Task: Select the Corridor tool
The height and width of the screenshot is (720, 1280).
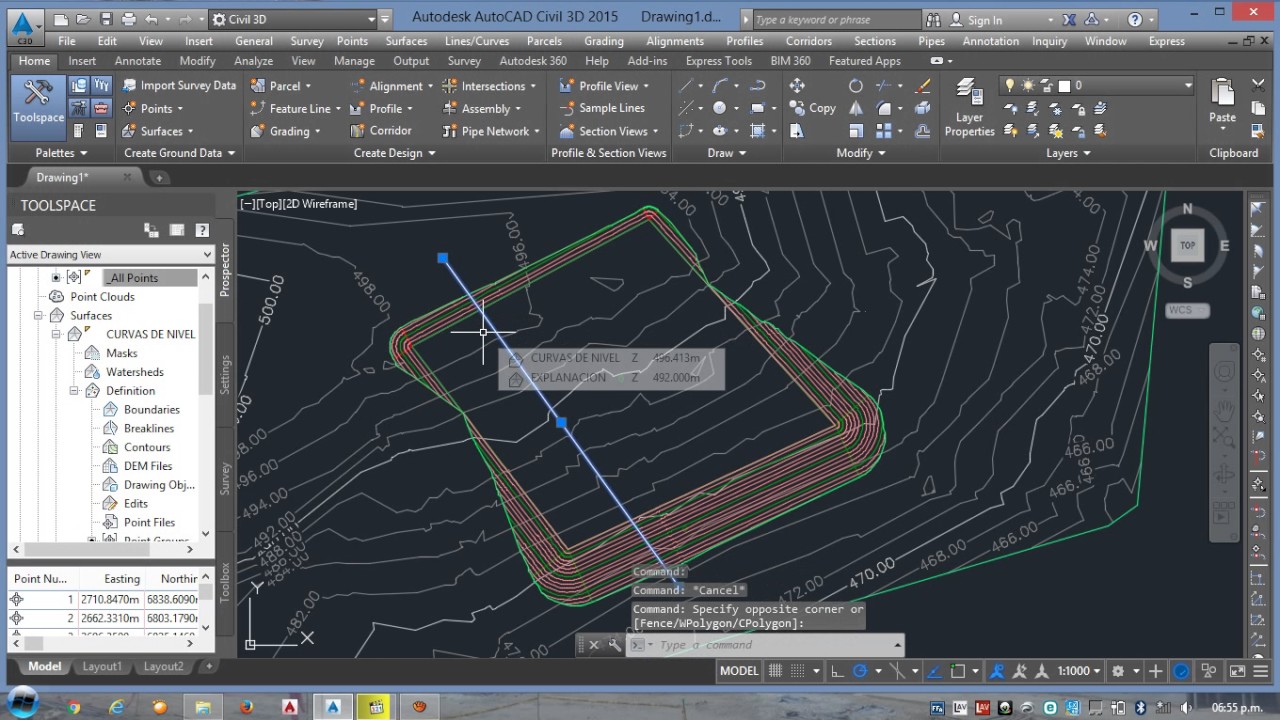Action: pos(381,131)
